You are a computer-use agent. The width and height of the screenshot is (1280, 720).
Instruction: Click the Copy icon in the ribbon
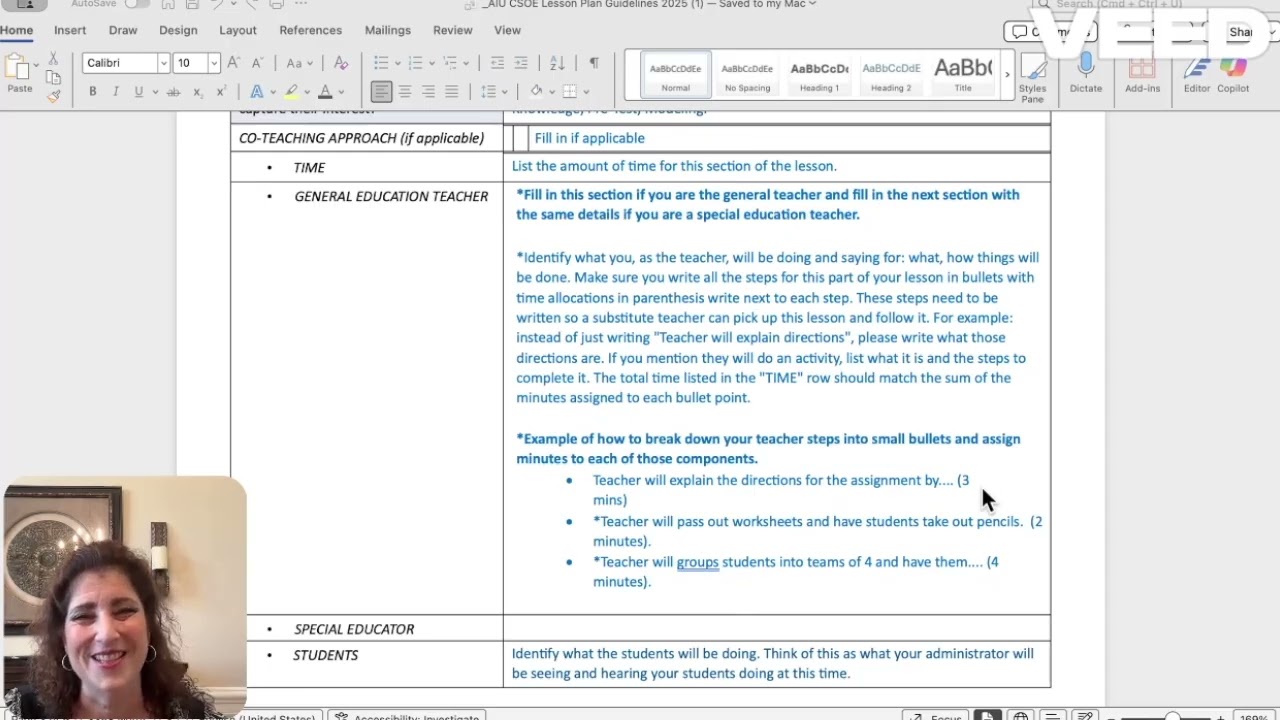(53, 77)
